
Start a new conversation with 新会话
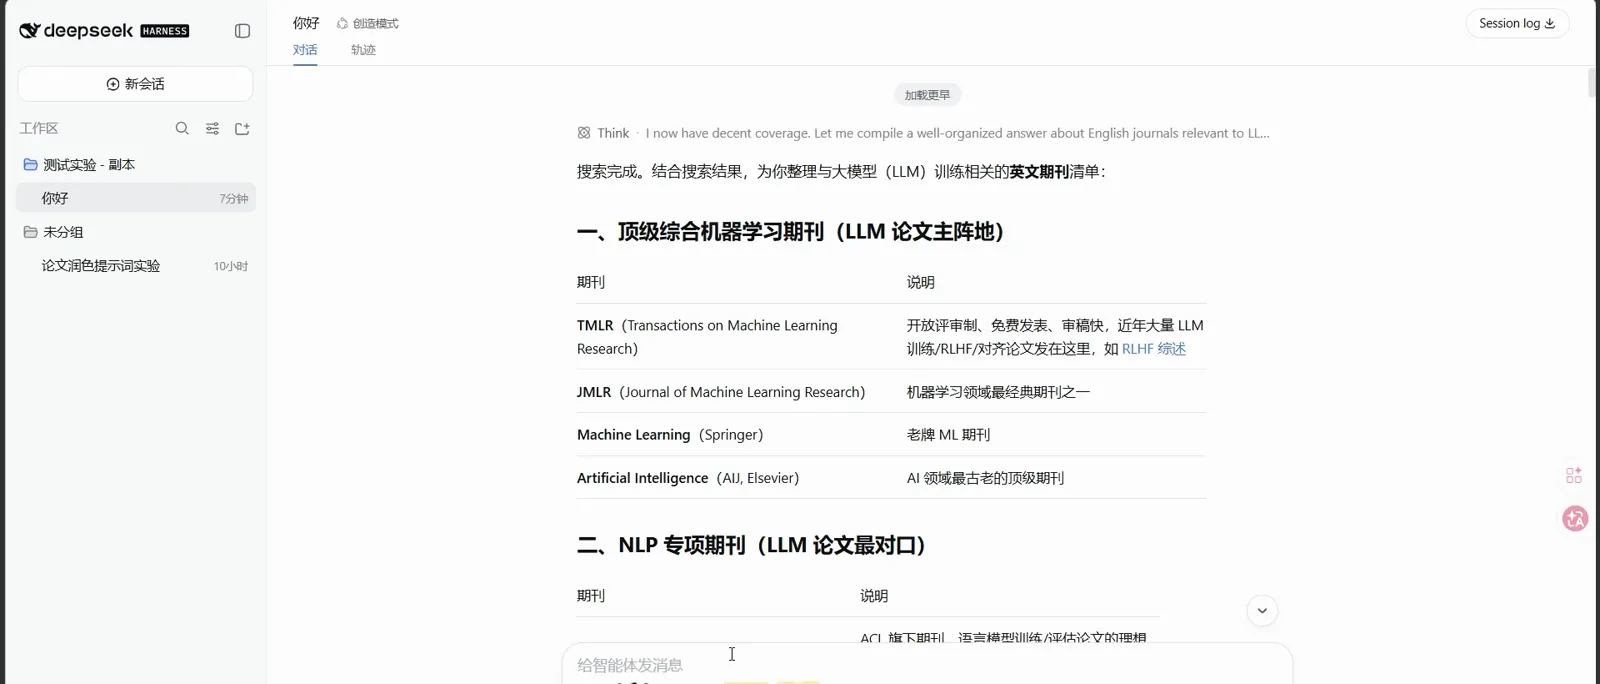pyautogui.click(x=135, y=84)
